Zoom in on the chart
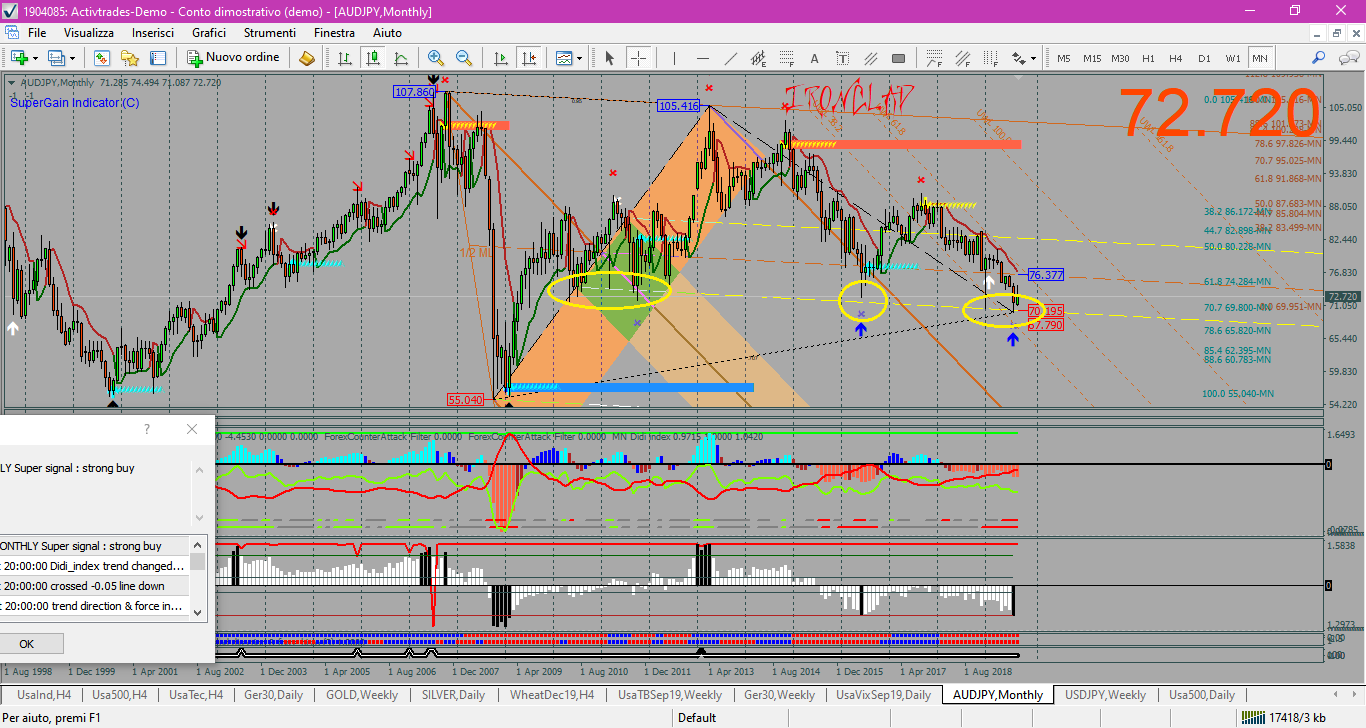Screen dimensions: 1366x728 click(436, 58)
